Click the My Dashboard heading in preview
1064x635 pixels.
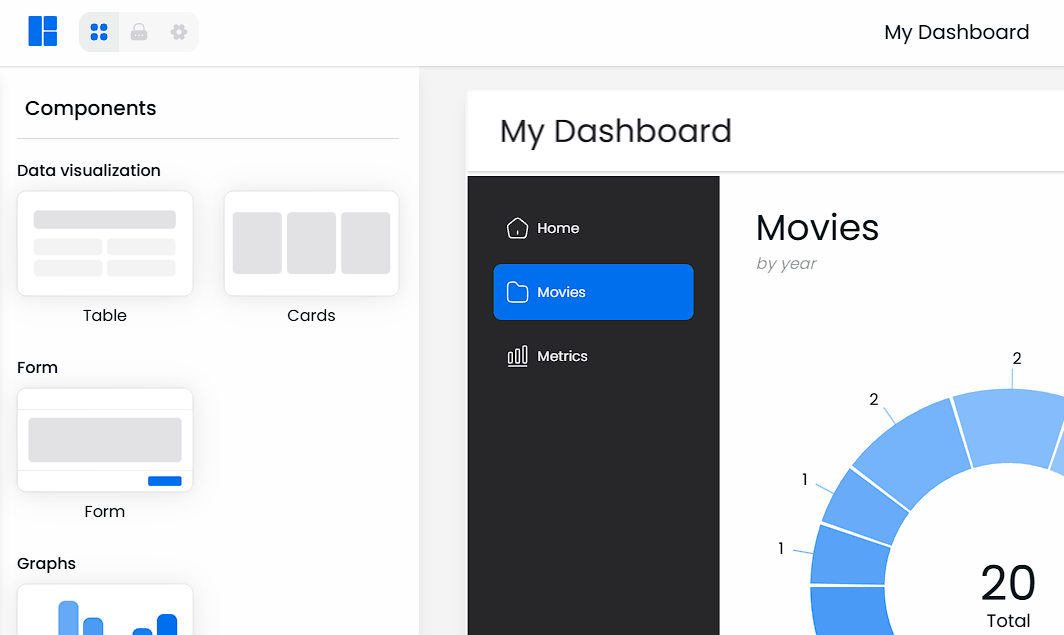(x=615, y=131)
